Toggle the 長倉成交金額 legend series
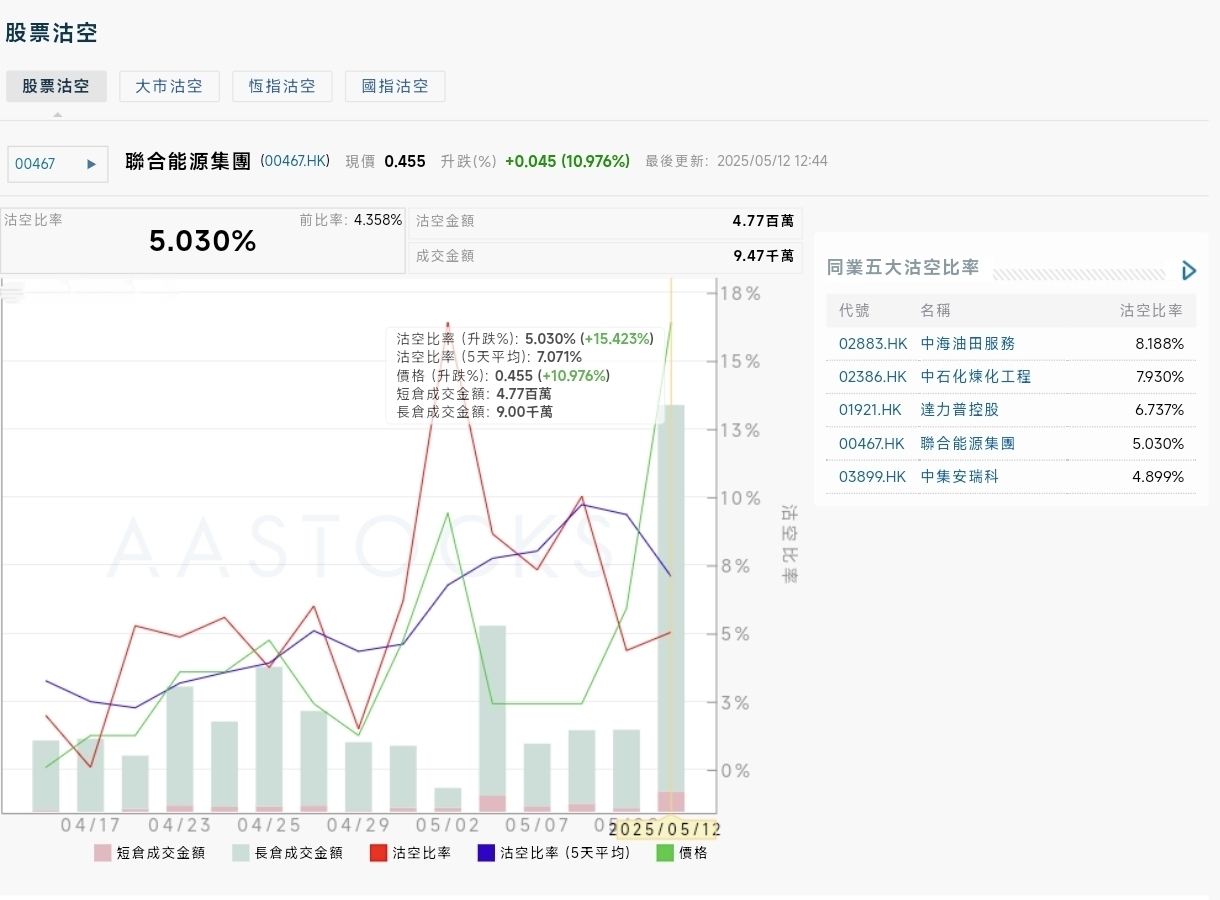The width and height of the screenshot is (1220, 900). pos(288,853)
